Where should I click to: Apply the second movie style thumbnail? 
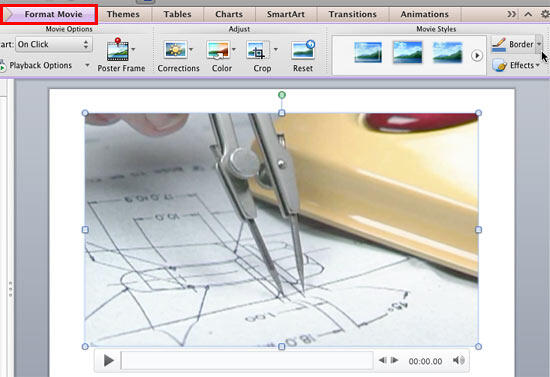click(408, 53)
